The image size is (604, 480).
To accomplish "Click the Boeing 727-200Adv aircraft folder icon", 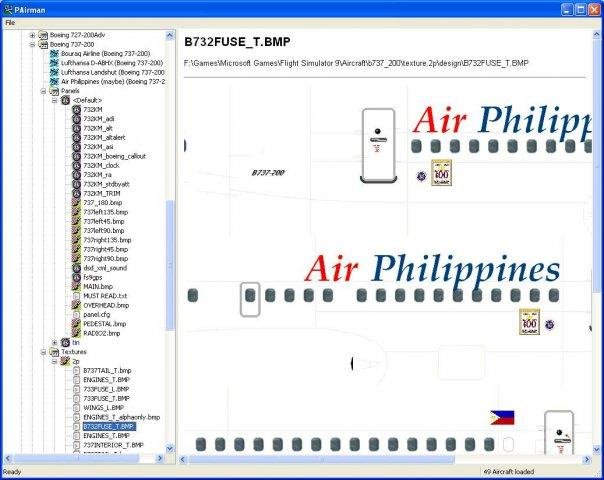I will pos(43,35).
